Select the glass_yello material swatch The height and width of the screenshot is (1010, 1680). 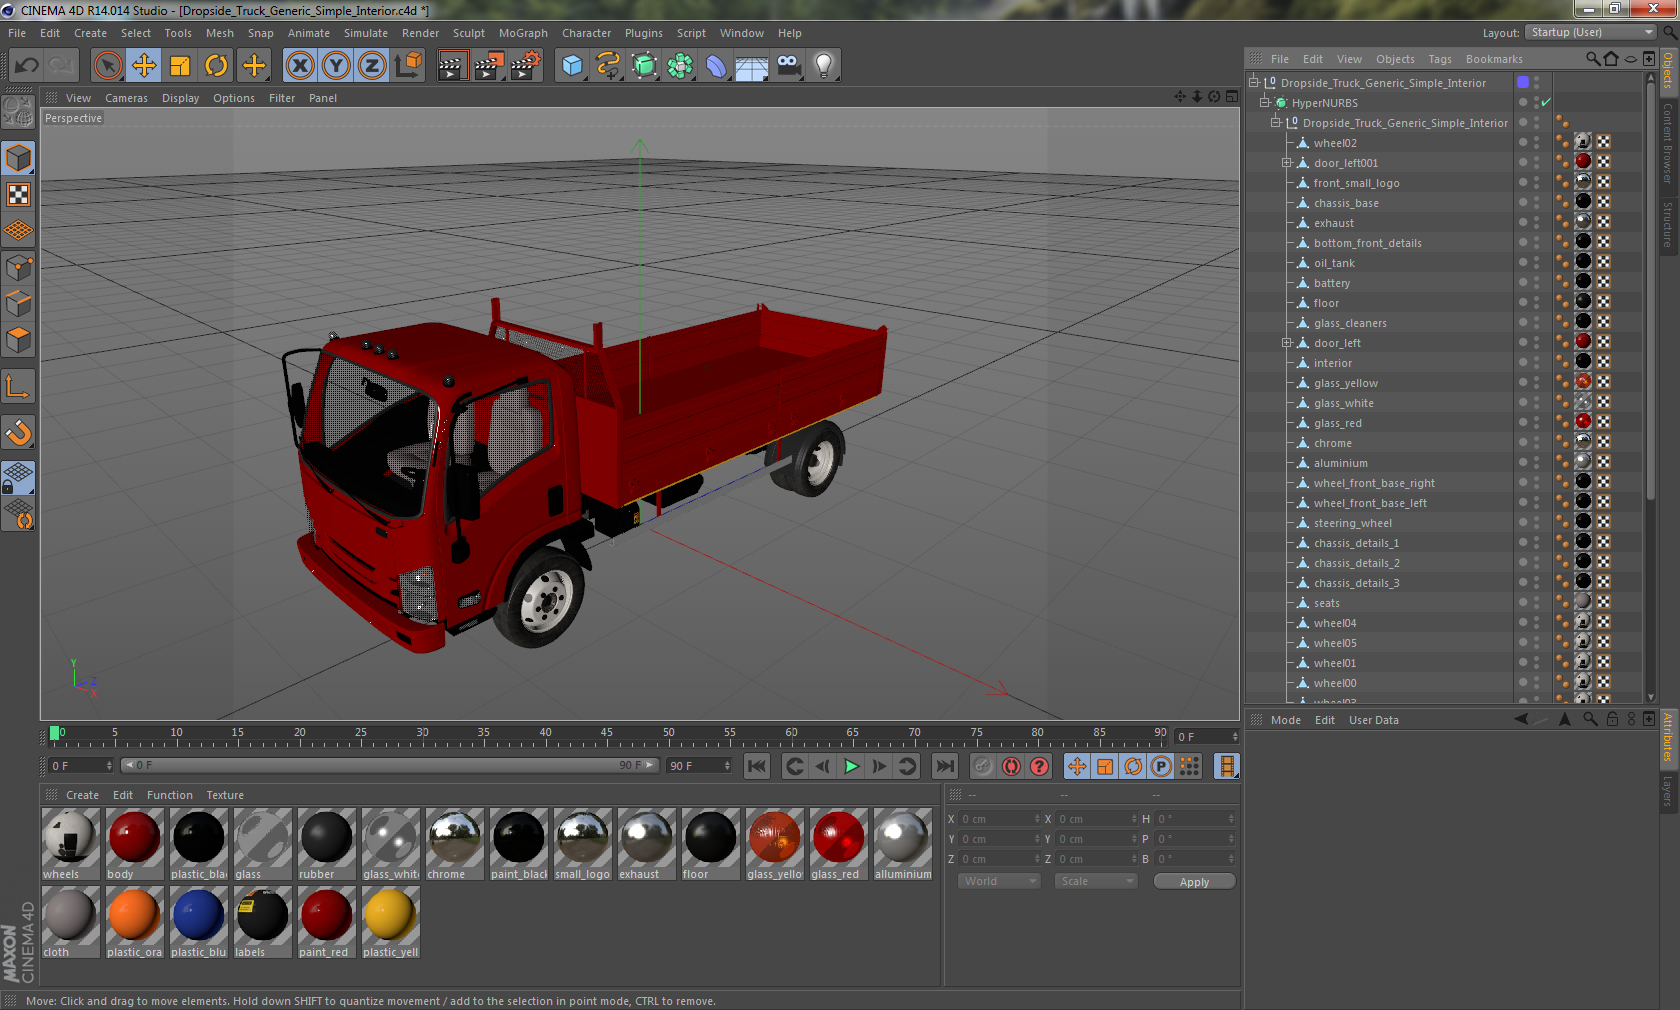pyautogui.click(x=774, y=845)
